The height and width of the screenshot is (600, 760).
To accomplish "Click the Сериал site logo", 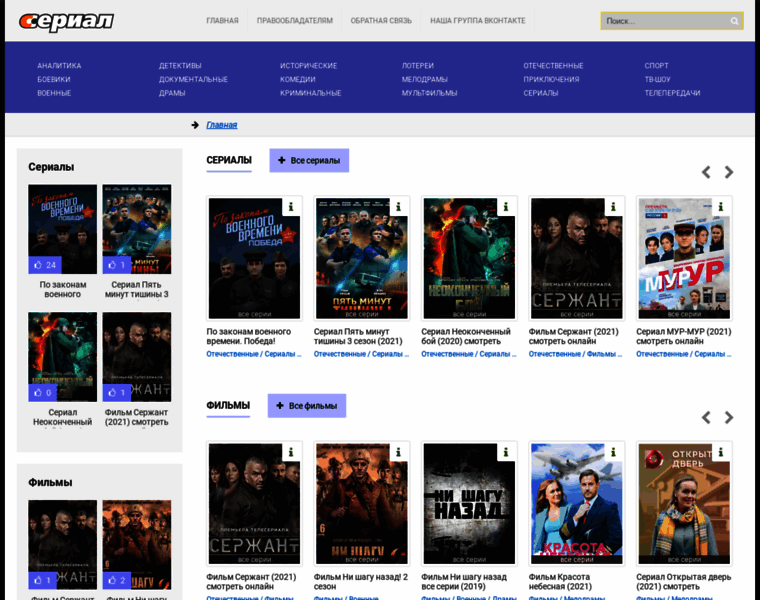I will coord(67,21).
